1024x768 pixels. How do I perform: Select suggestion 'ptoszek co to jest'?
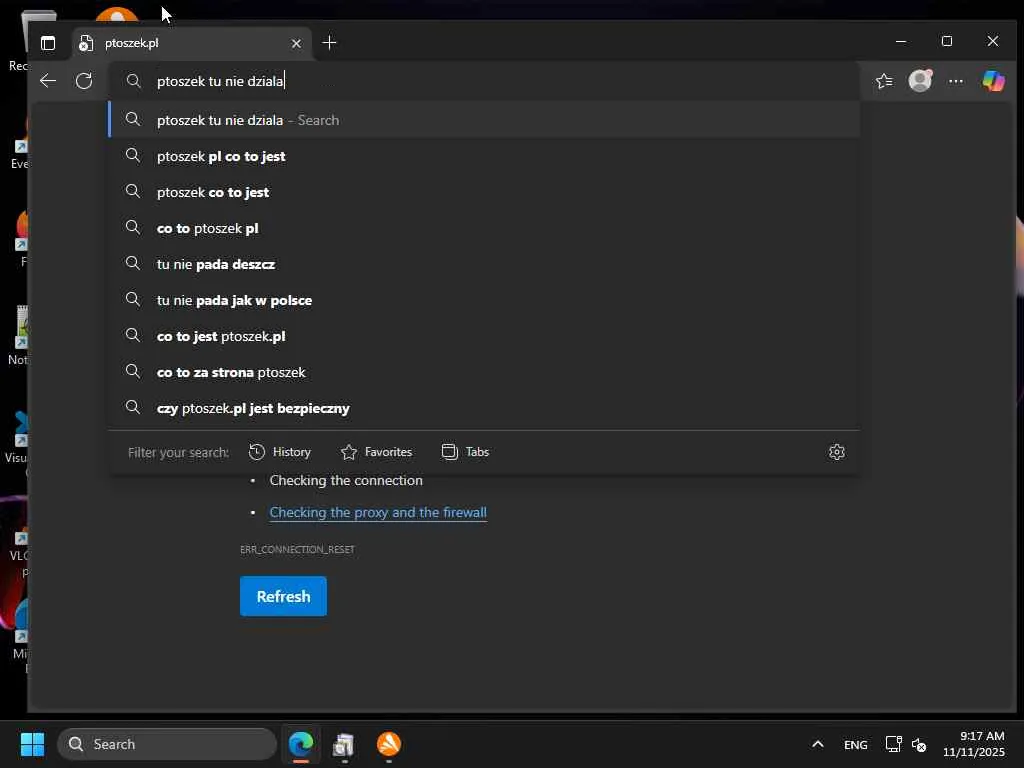pyautogui.click(x=484, y=192)
